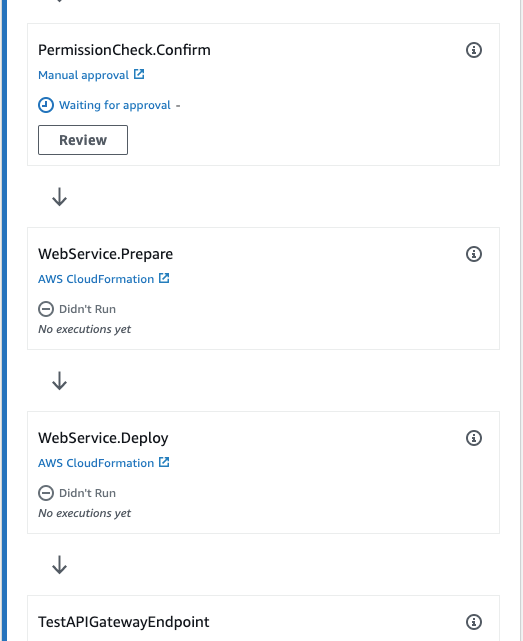Open info icon for WebService.Deploy action

click(x=474, y=438)
